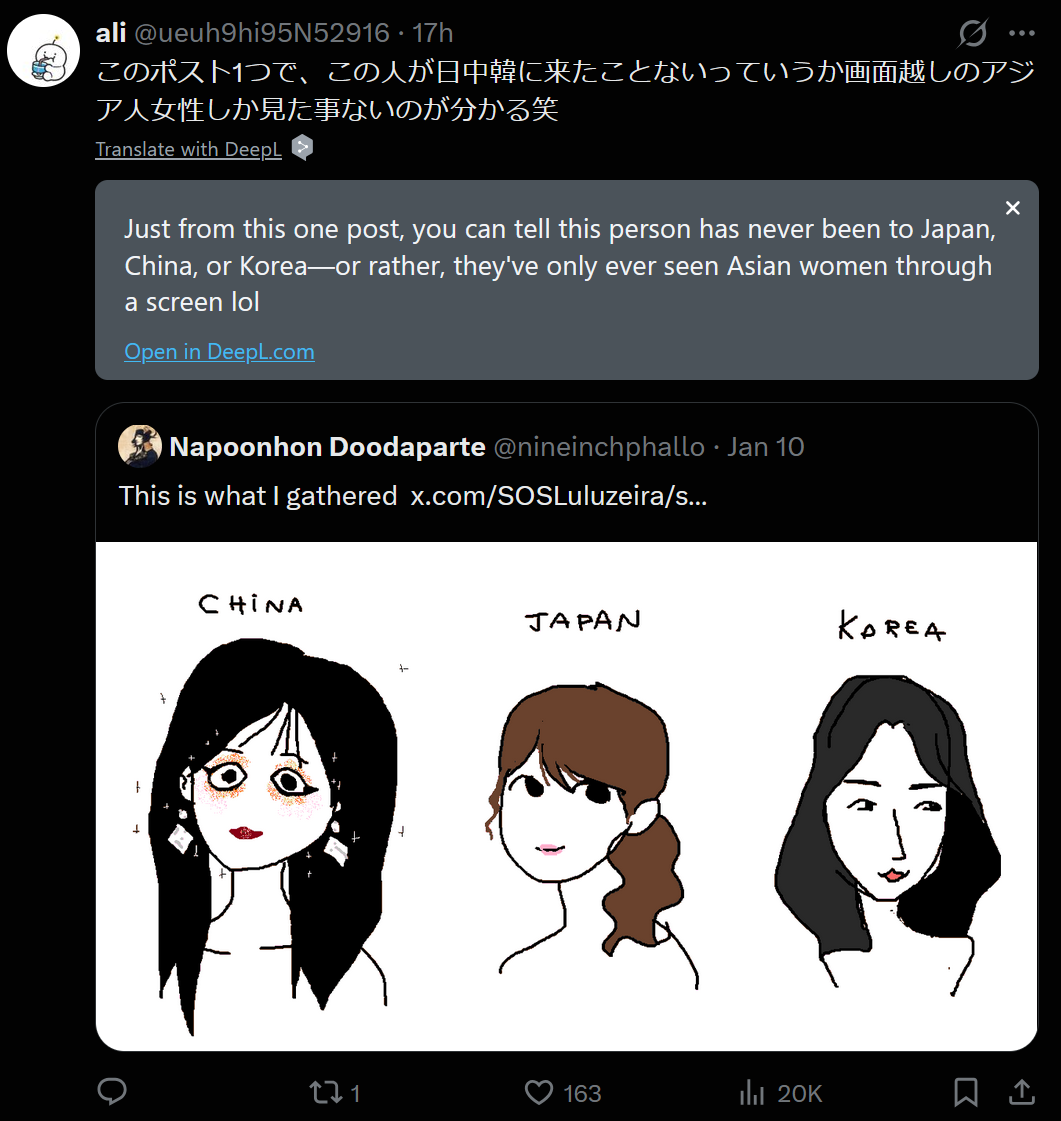The width and height of the screenshot is (1061, 1121).
Task: Open Napoonhon Doodaparte's avatar
Action: click(x=139, y=445)
